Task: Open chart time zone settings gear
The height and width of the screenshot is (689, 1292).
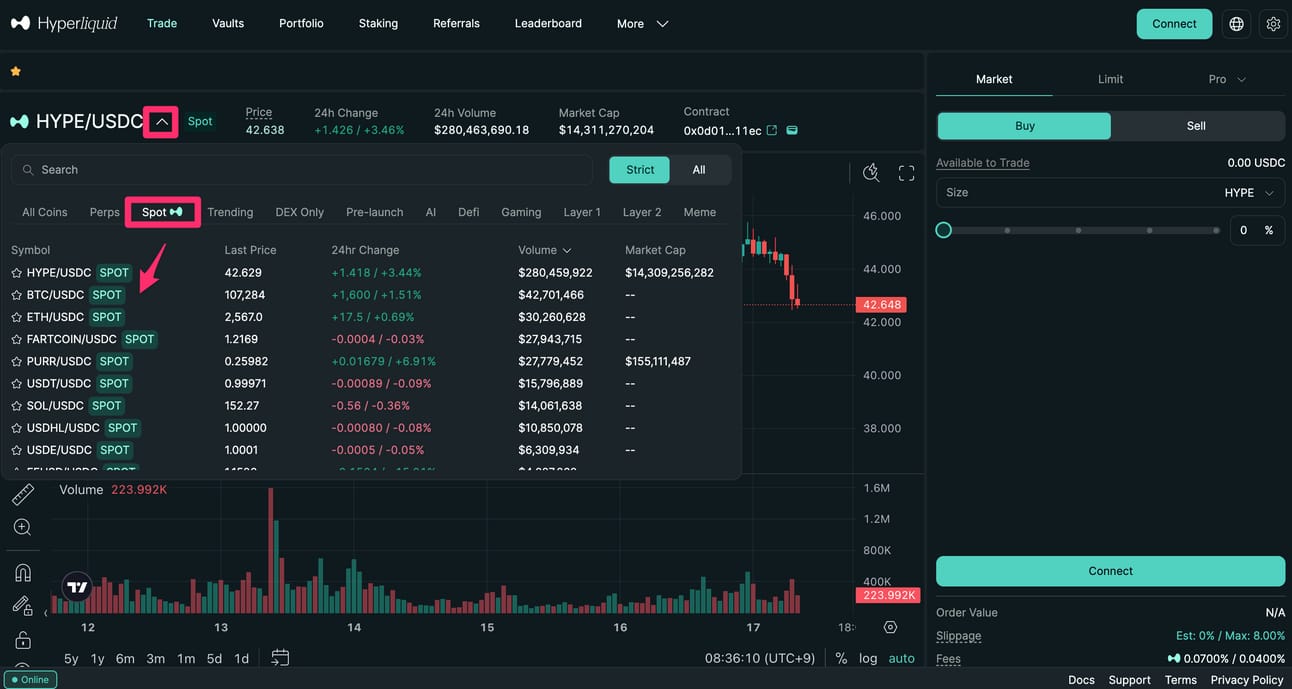Action: [x=890, y=627]
